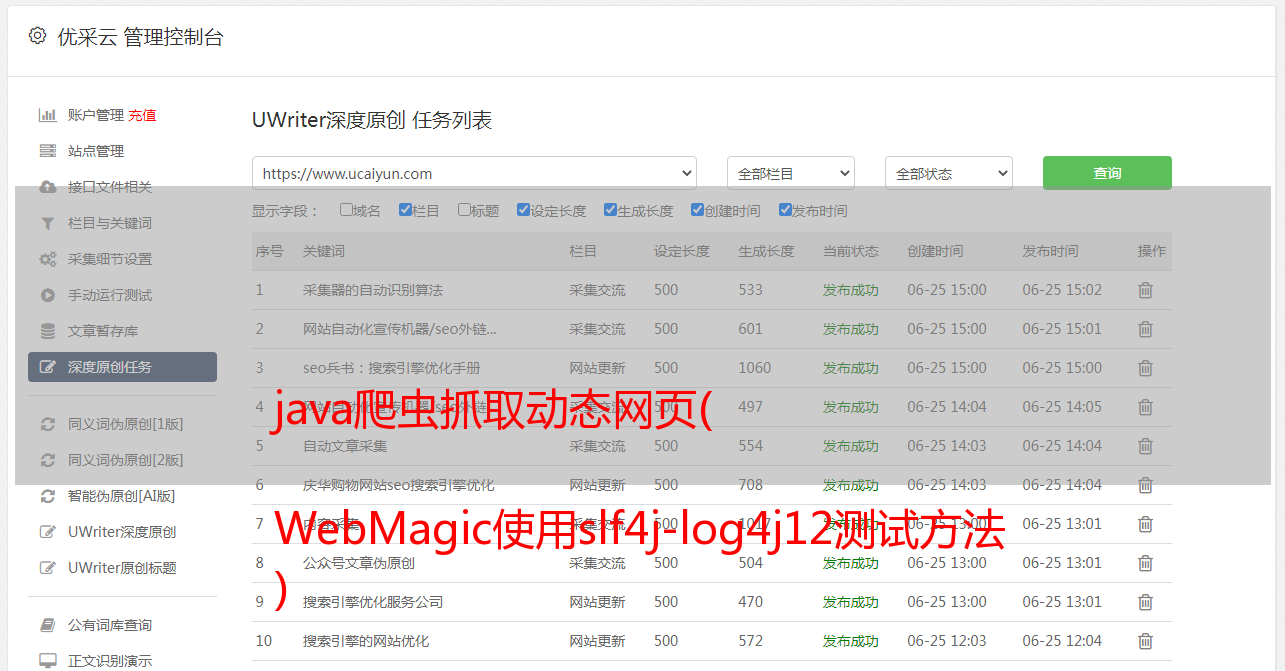Screen dimensions: 1285x671
Task: Open 正文识别演示 link in sidebar
Action: pos(110,661)
